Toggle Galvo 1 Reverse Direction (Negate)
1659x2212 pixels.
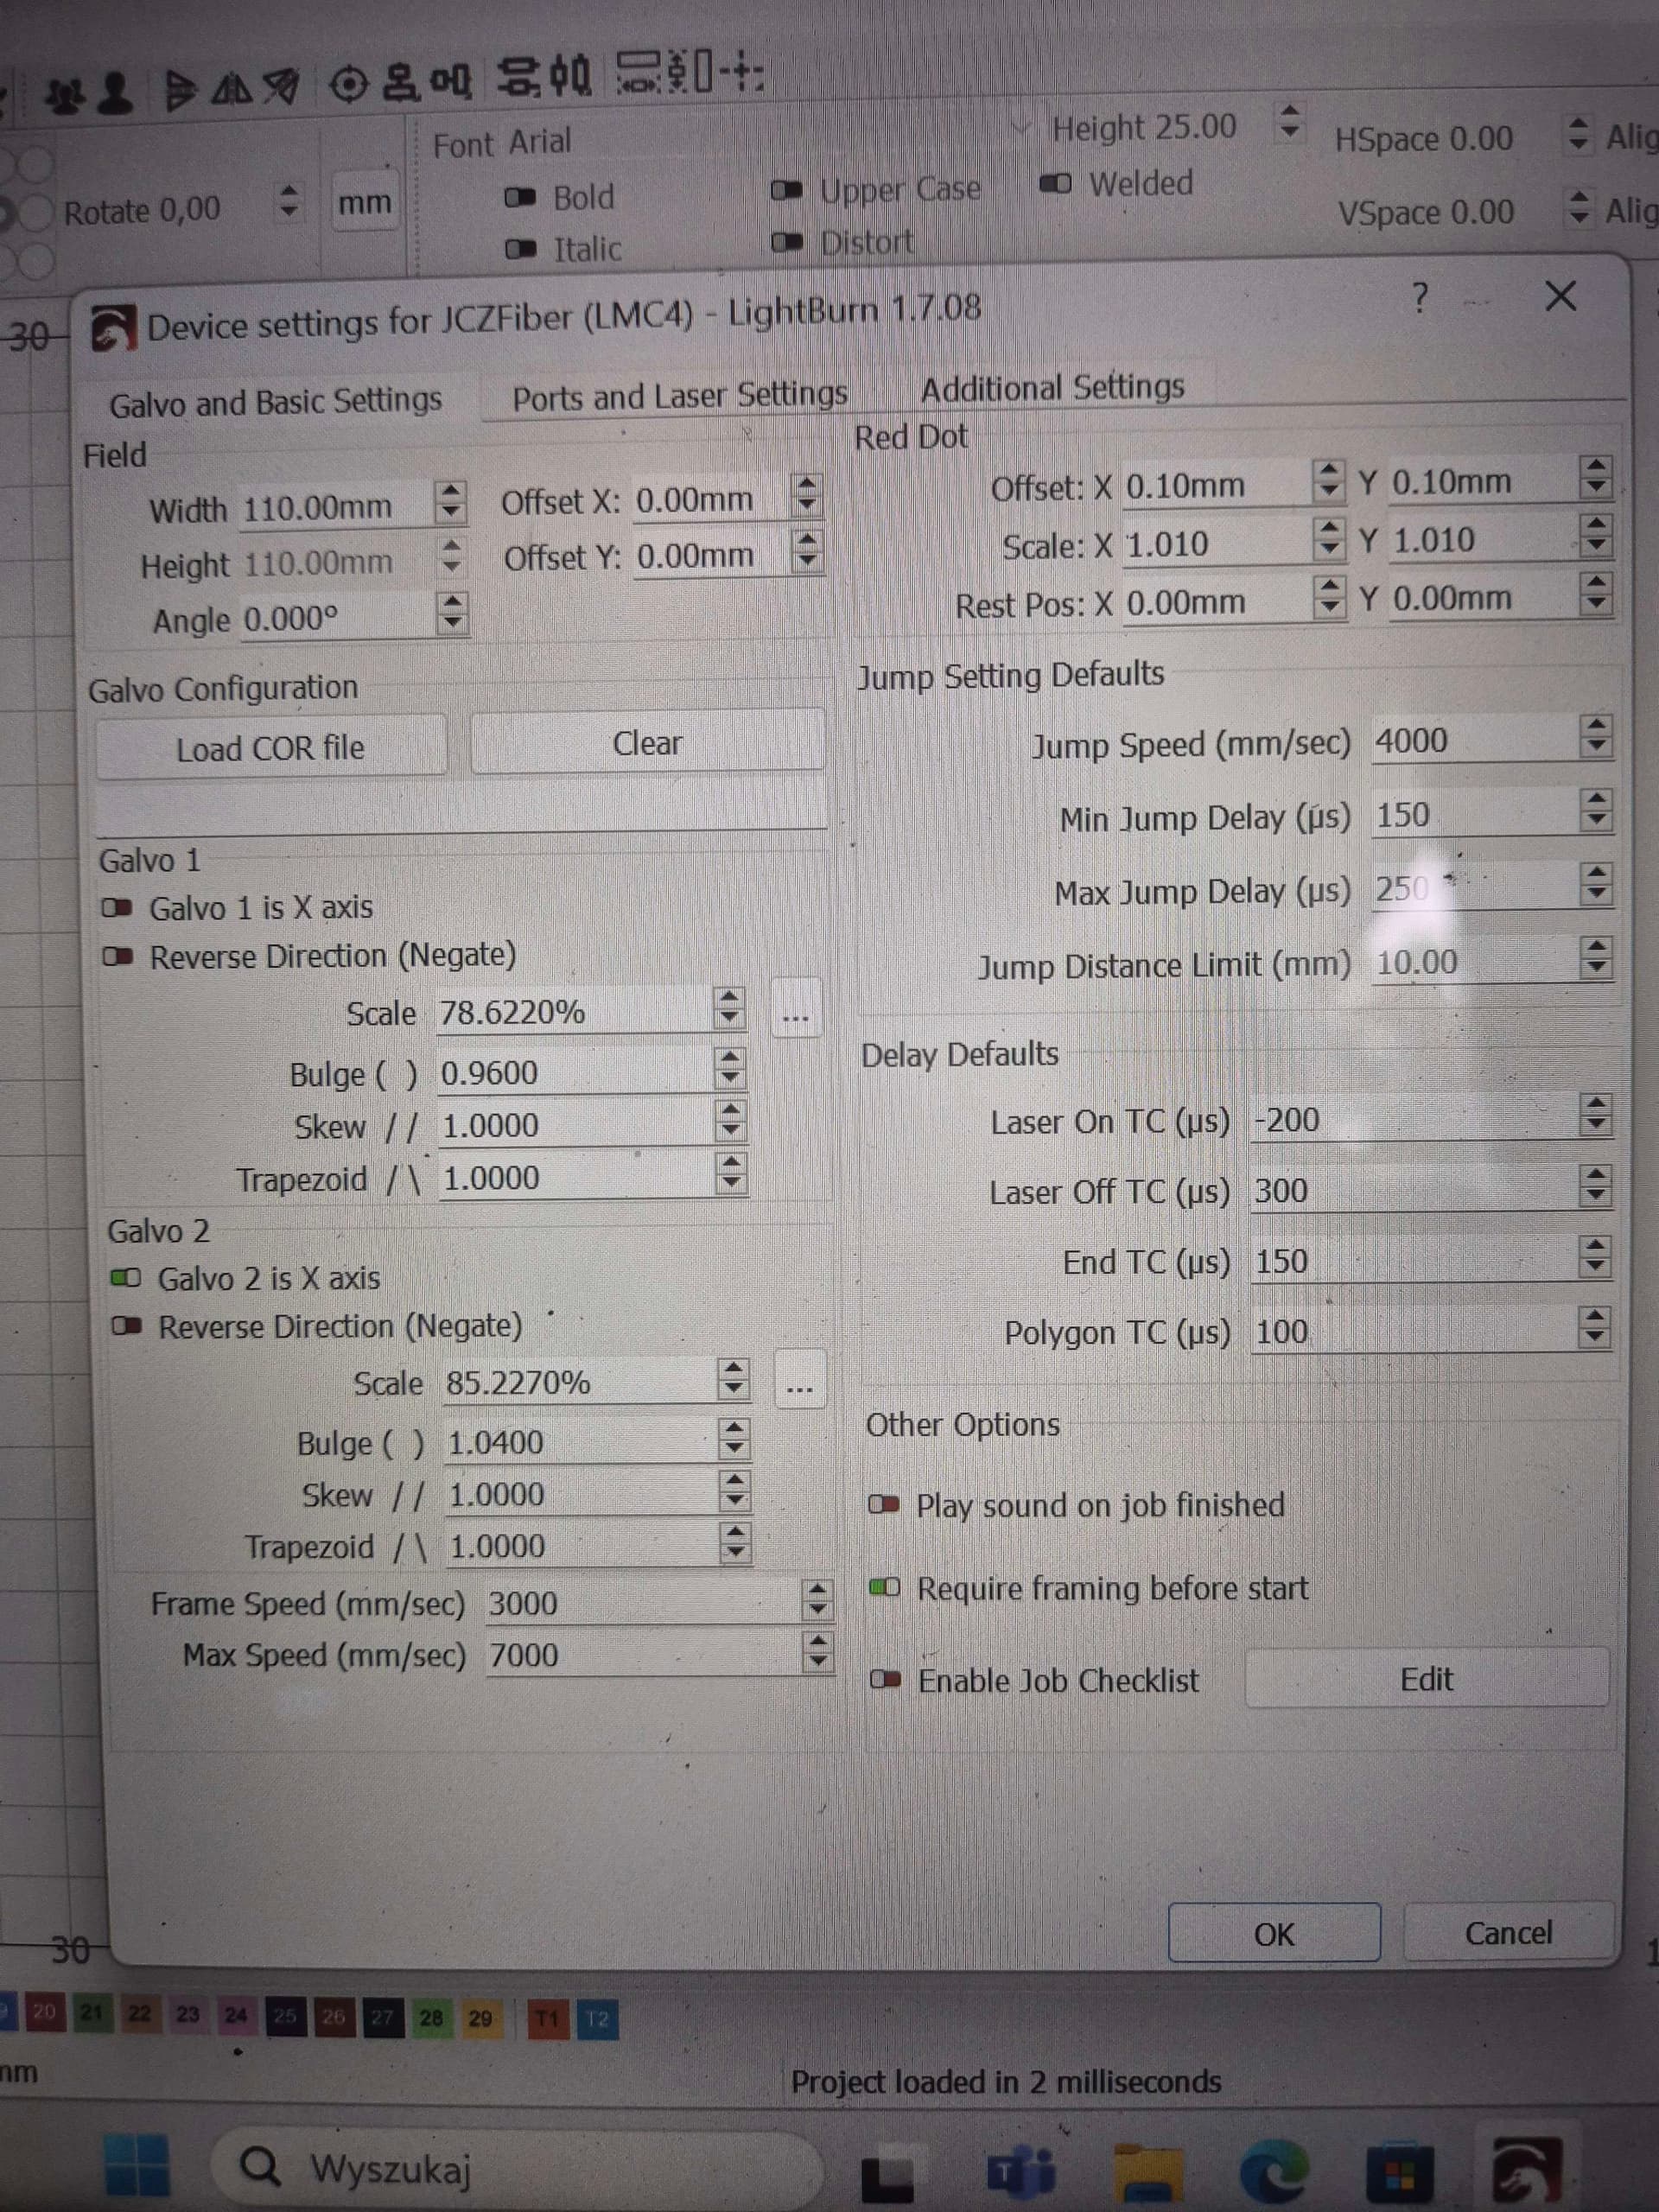118,957
